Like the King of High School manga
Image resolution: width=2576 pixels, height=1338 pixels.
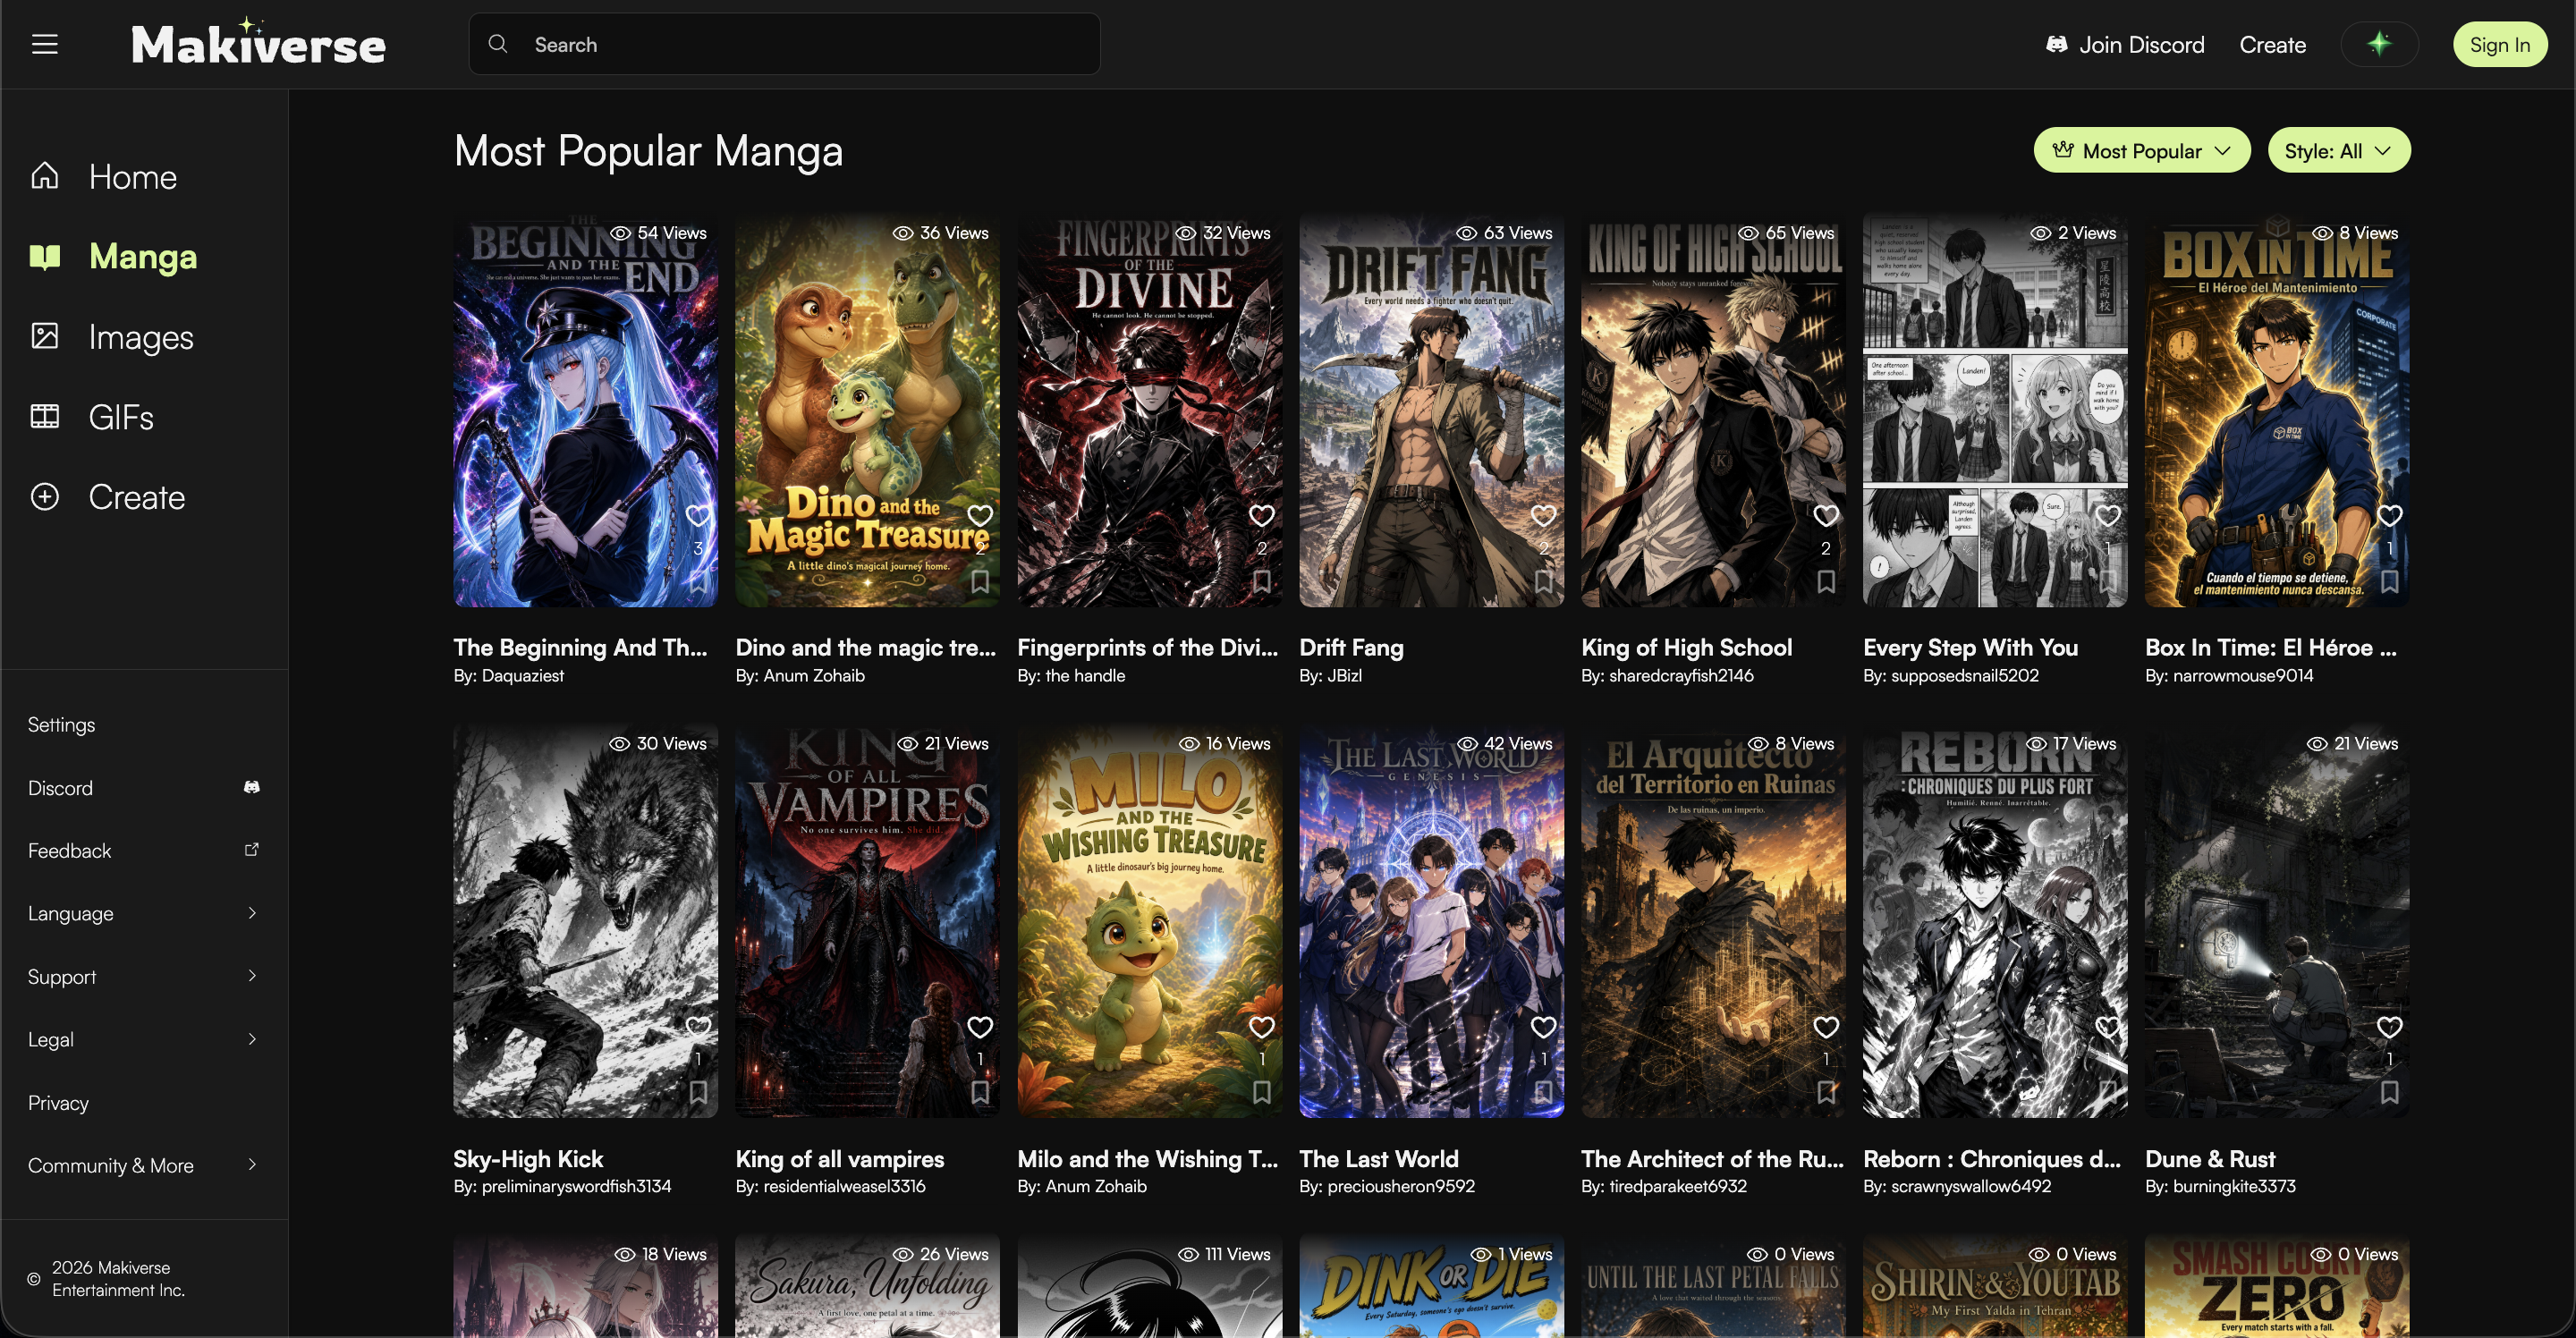(1826, 516)
